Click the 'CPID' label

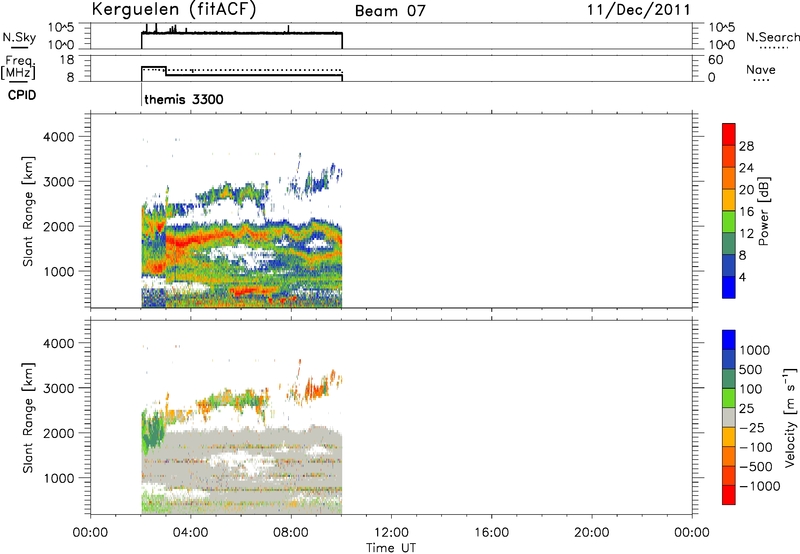pos(22,95)
